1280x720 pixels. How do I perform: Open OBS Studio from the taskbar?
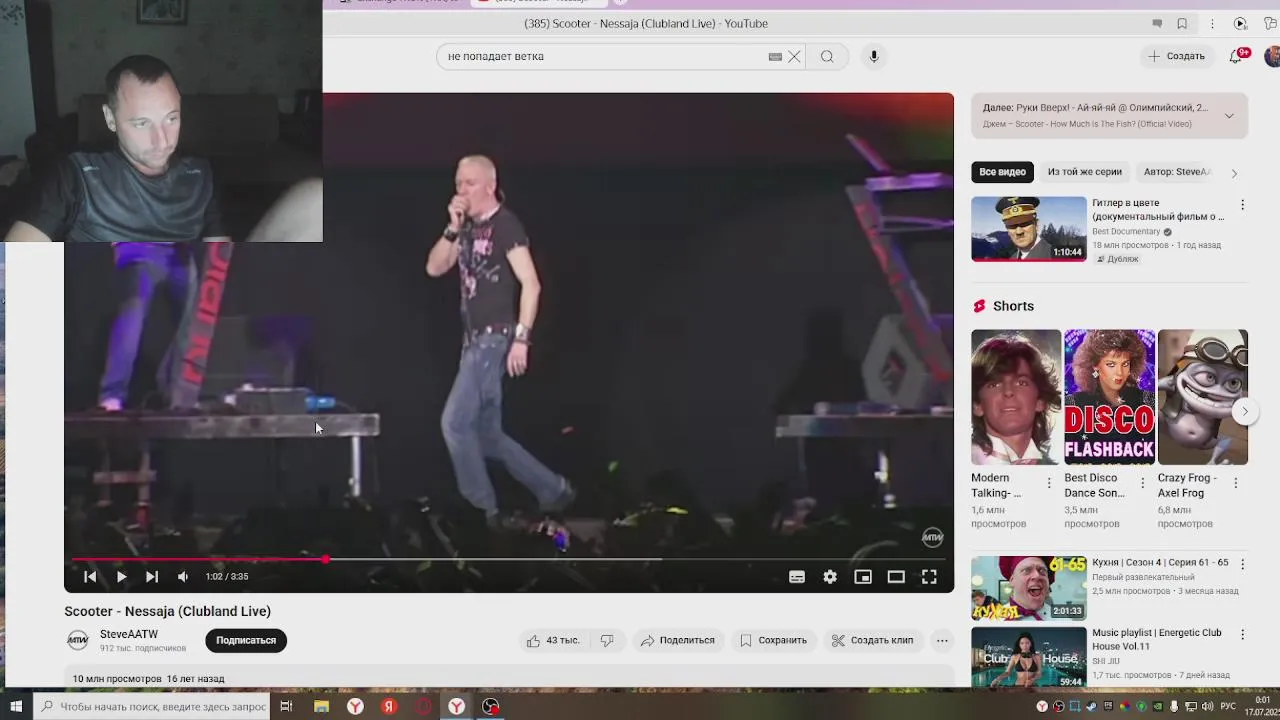490,707
